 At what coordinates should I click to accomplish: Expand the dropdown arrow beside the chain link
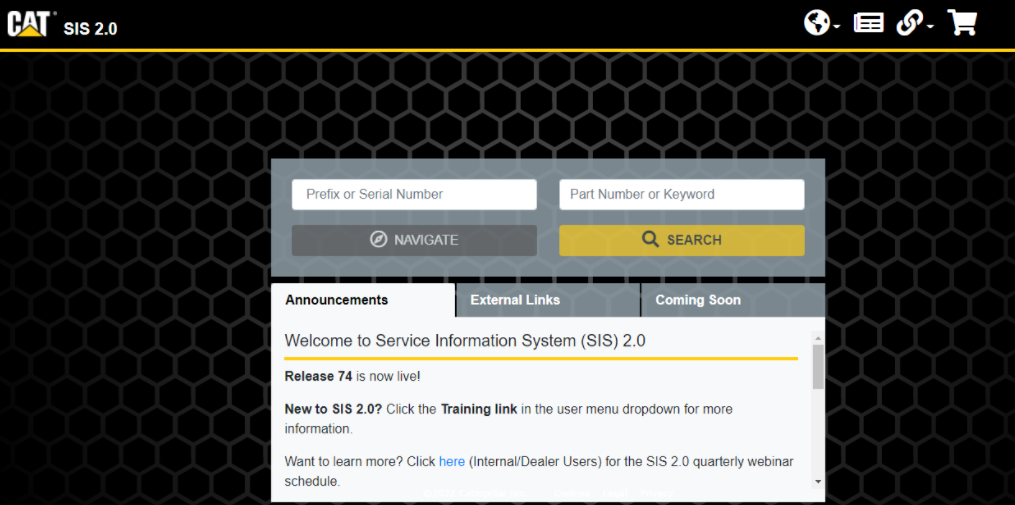(930, 27)
